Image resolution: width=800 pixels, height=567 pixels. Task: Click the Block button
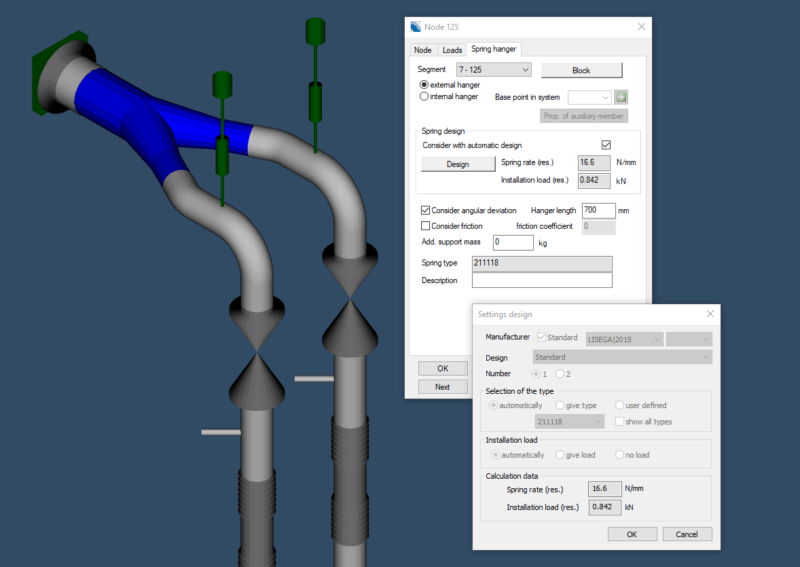581,70
